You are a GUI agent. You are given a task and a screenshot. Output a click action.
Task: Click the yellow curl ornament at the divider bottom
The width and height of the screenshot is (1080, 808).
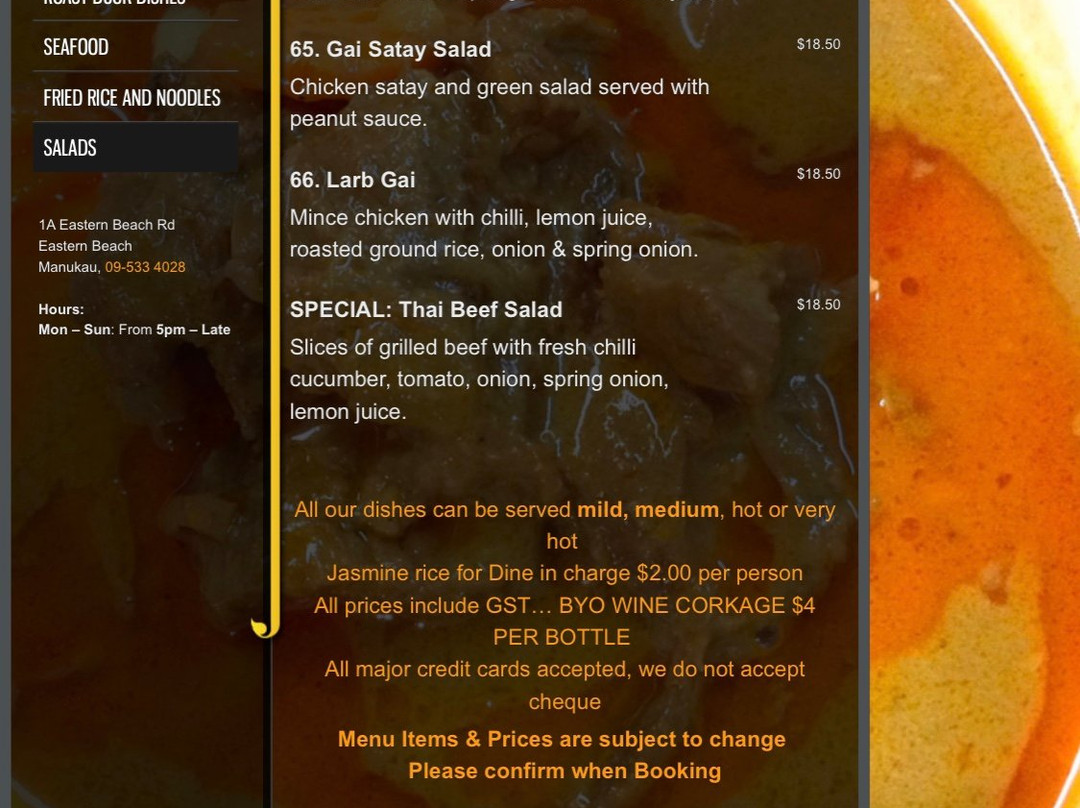point(263,628)
